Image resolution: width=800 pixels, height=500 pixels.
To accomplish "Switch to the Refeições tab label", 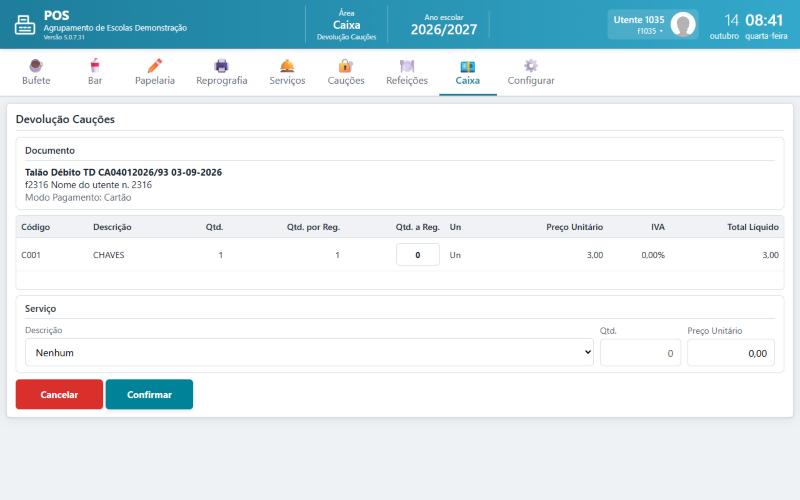I will (x=407, y=81).
